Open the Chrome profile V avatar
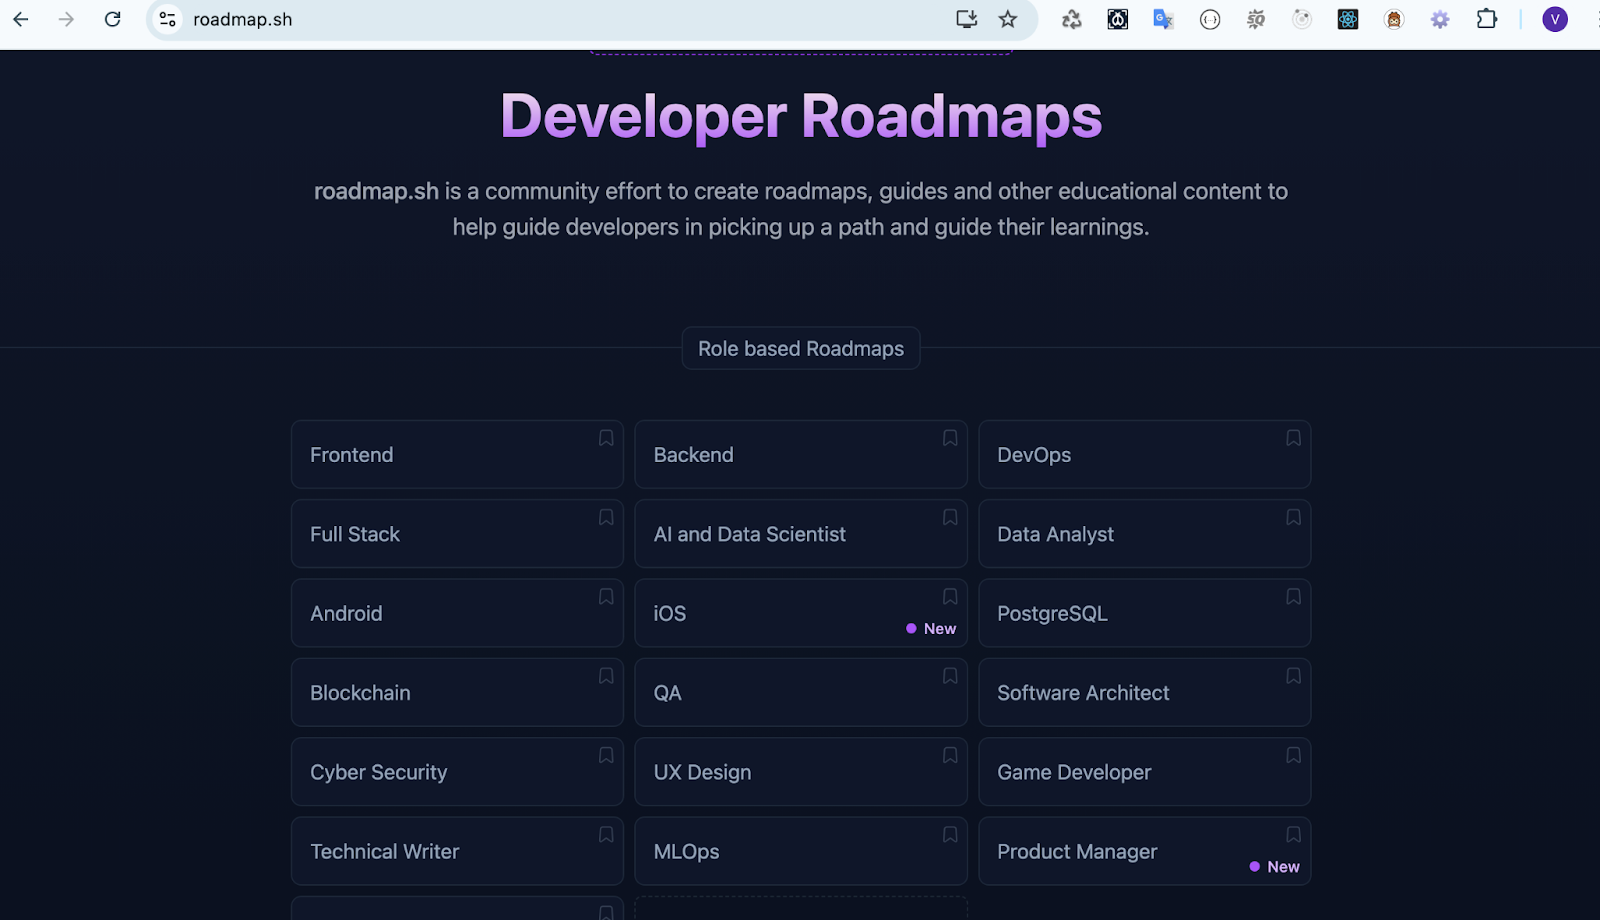Image resolution: width=1600 pixels, height=920 pixels. point(1555,19)
